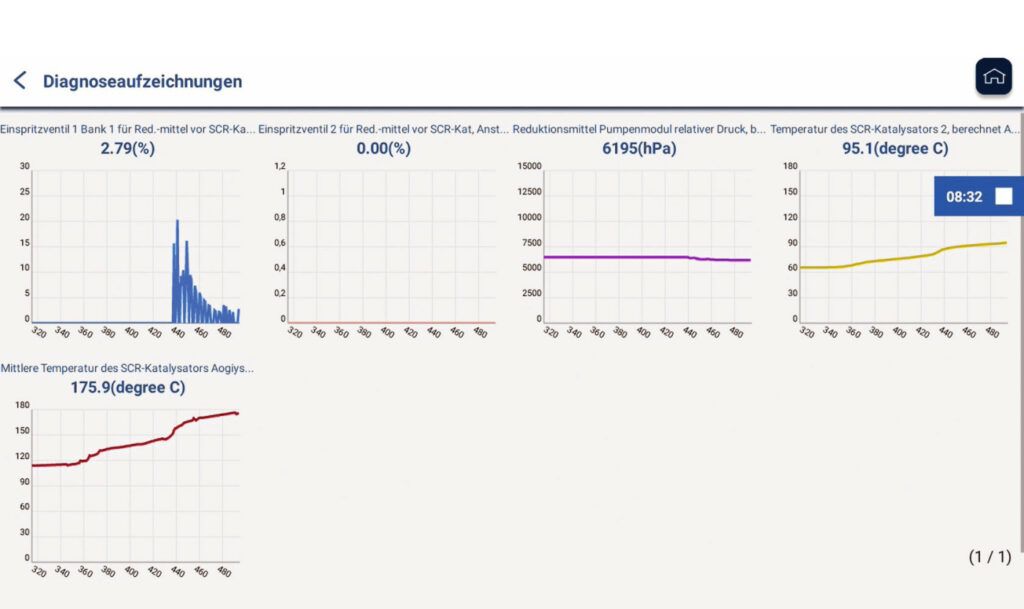
Task: Stop recording with the white square icon
Action: pos(1003,197)
